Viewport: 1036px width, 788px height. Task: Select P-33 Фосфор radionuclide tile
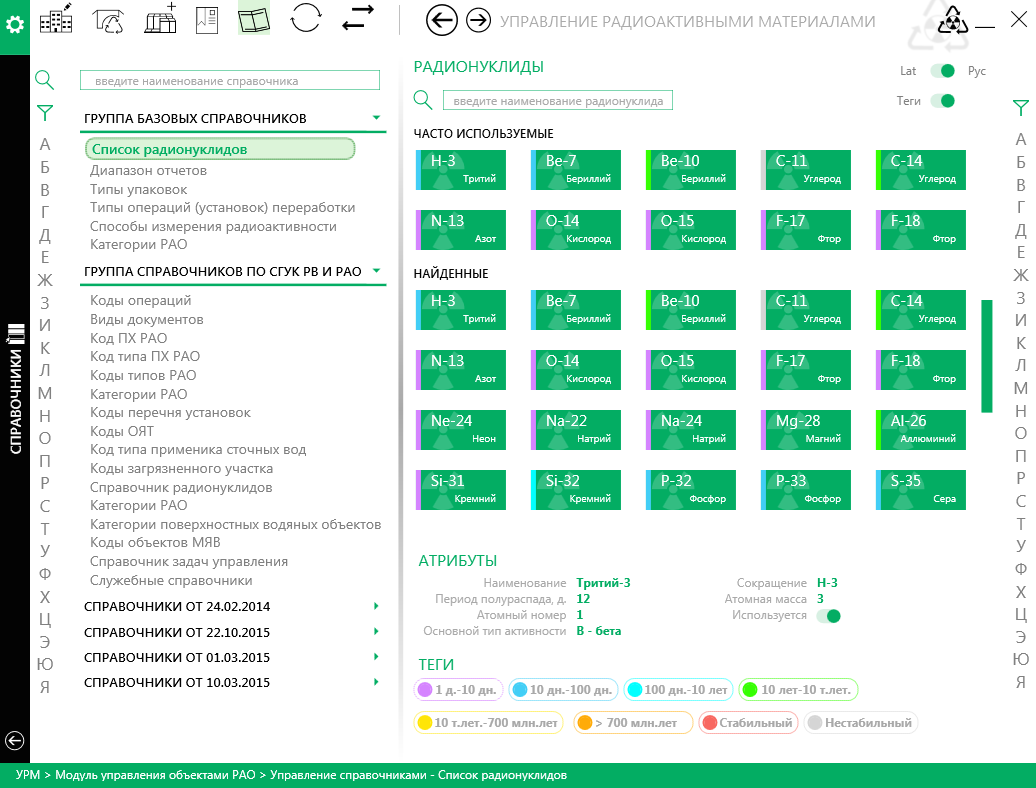coord(806,490)
